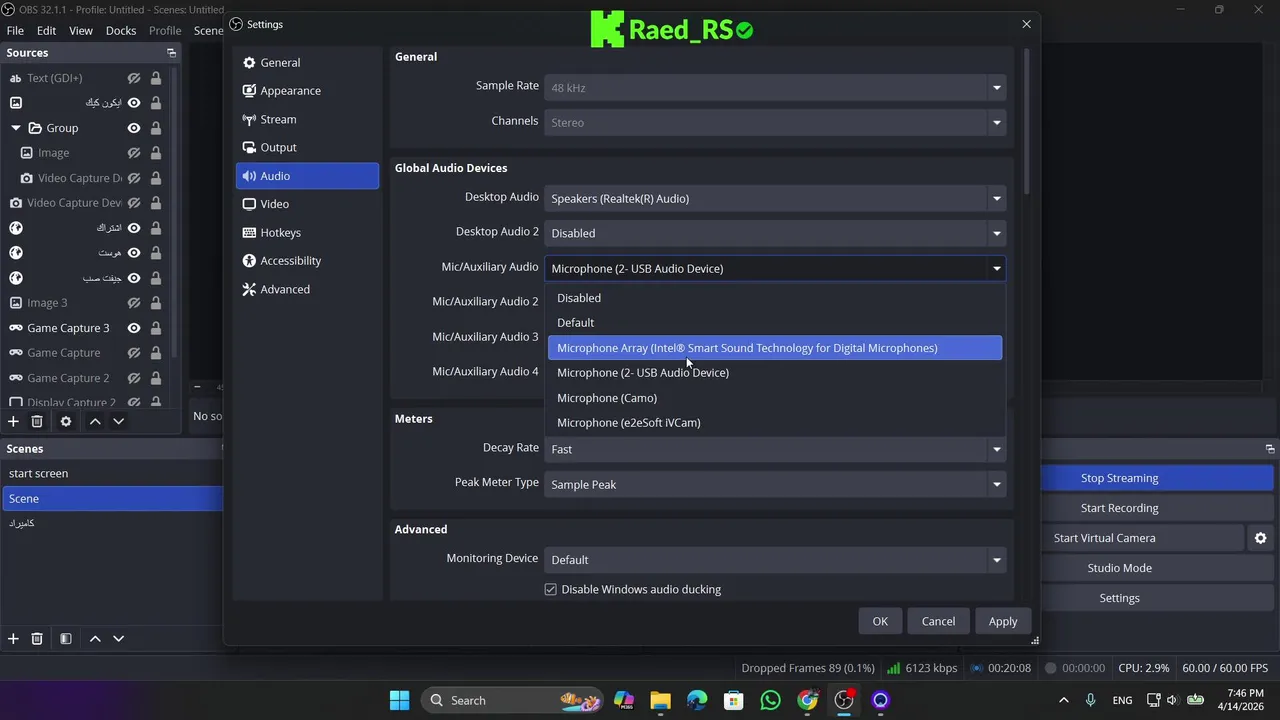The image size is (1280, 720).
Task: Click the taskbar Search box
Action: (513, 700)
